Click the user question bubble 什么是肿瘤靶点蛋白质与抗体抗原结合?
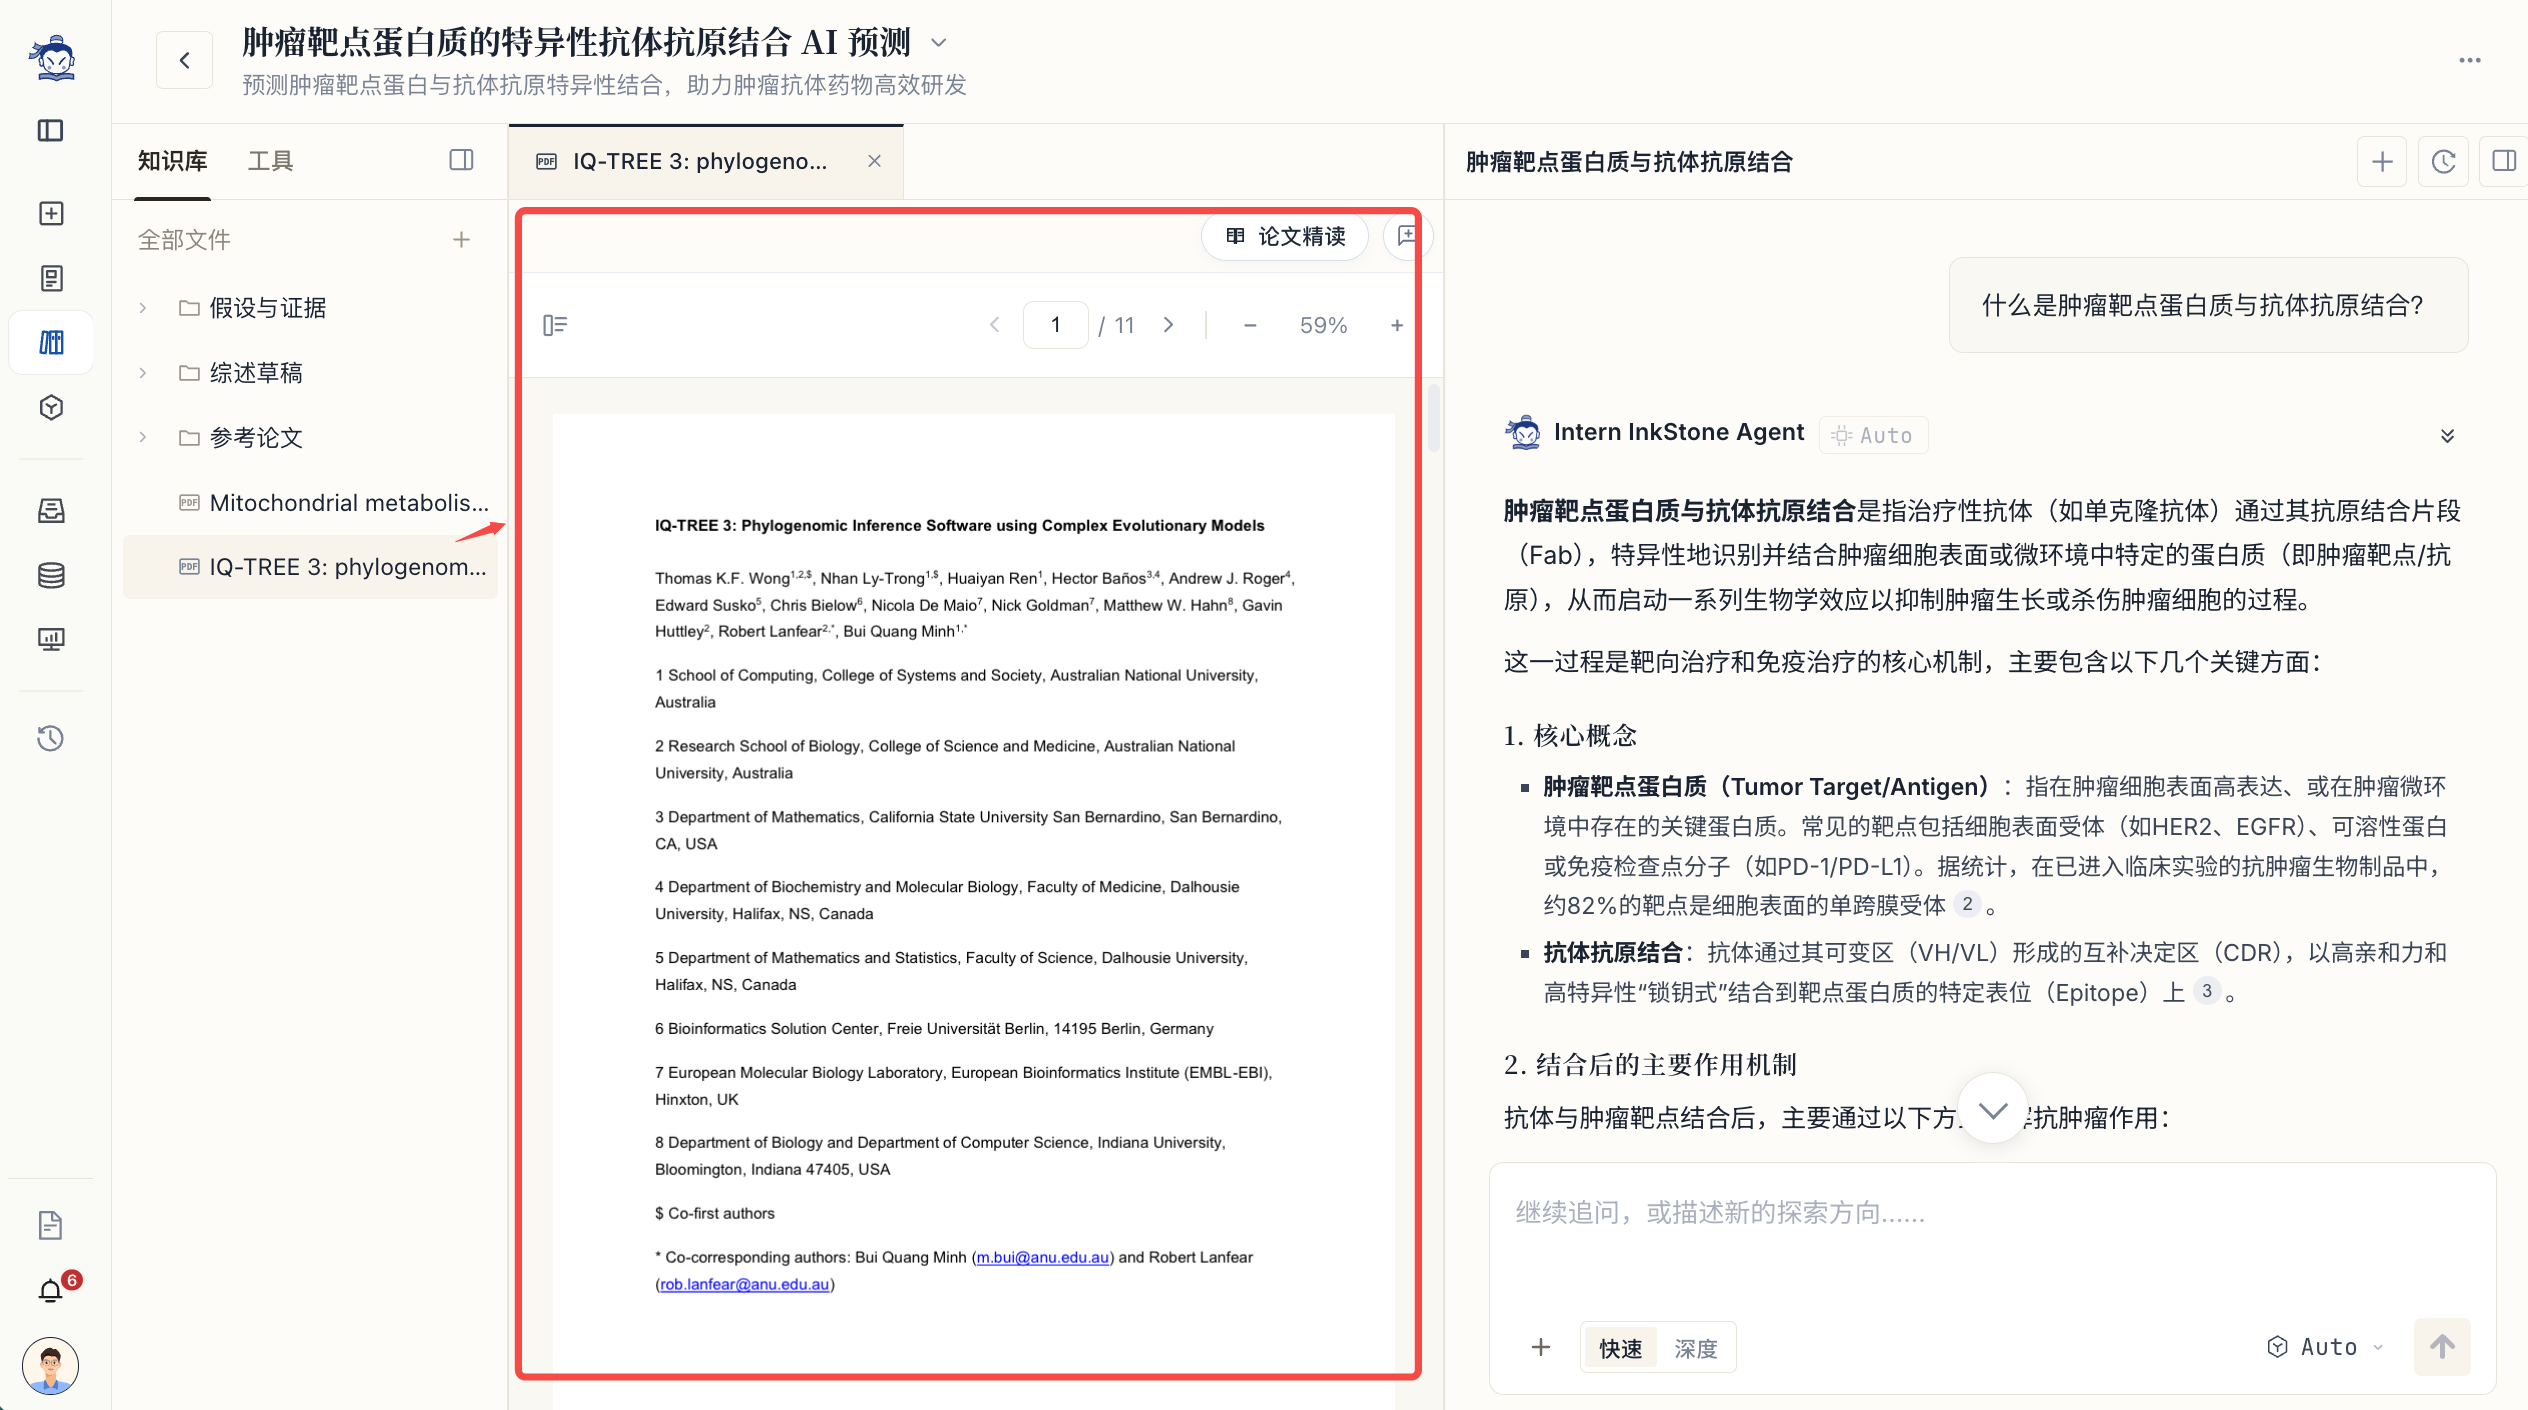Screen dimensions: 2528x1410 coord(2208,305)
